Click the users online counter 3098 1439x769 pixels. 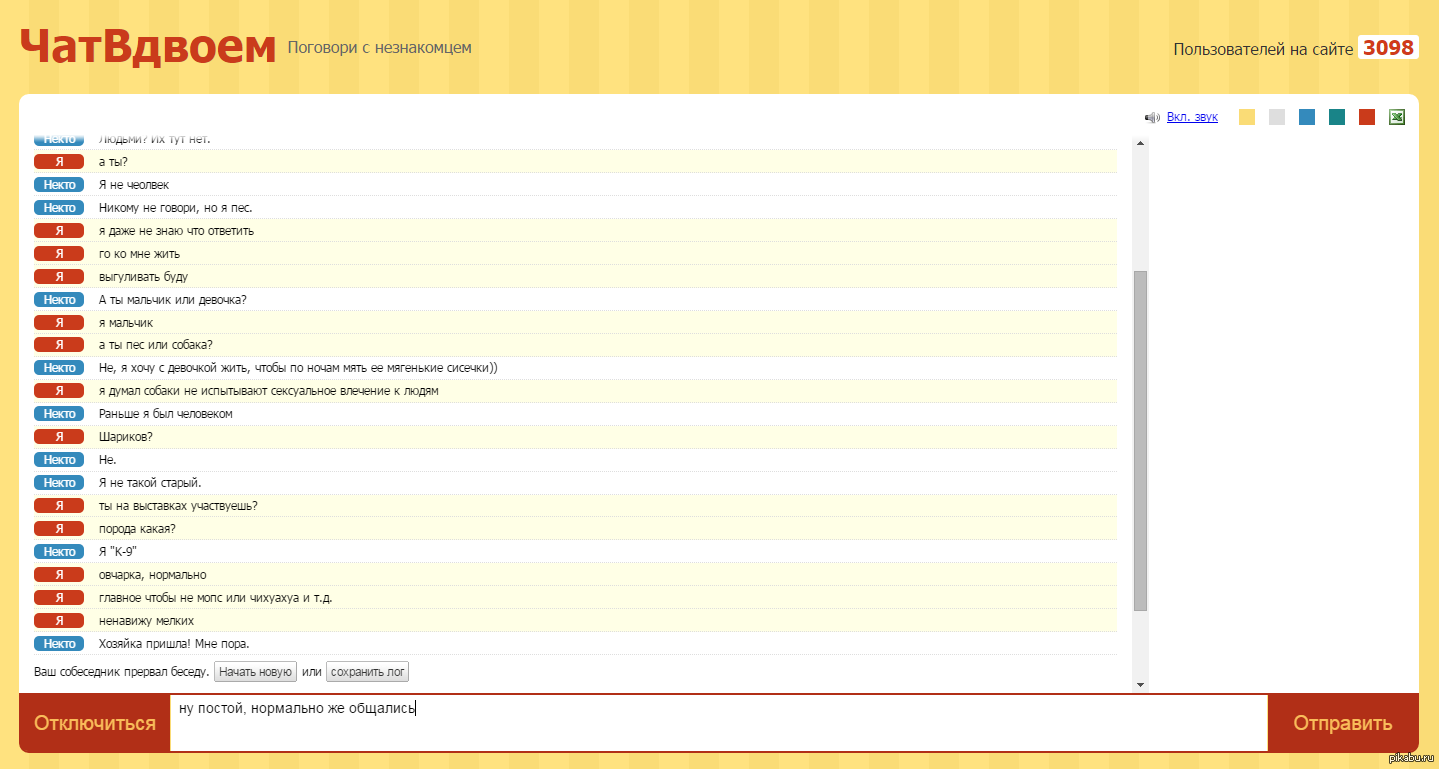point(1388,48)
